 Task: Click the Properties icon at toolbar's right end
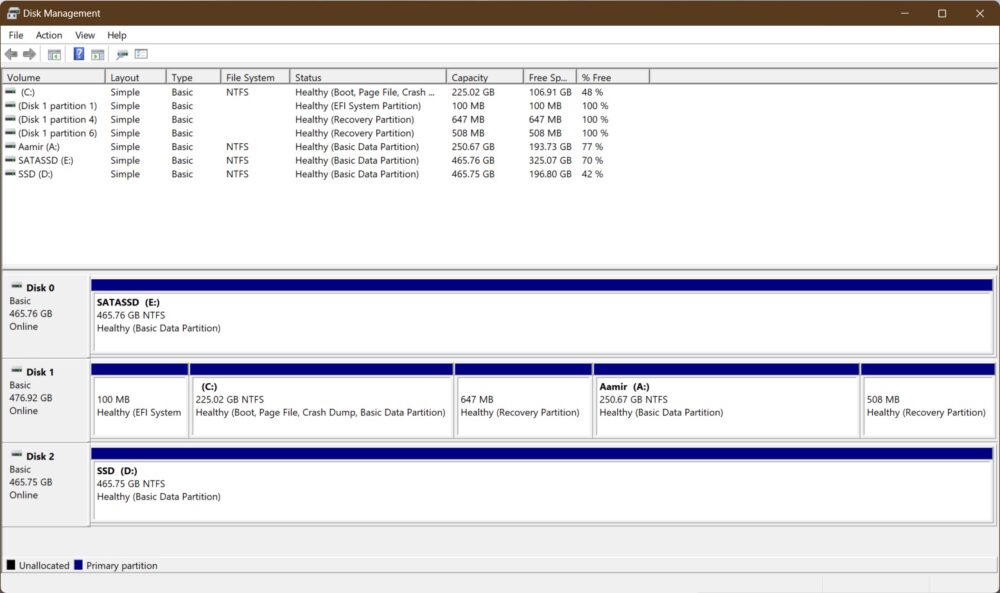pos(140,53)
